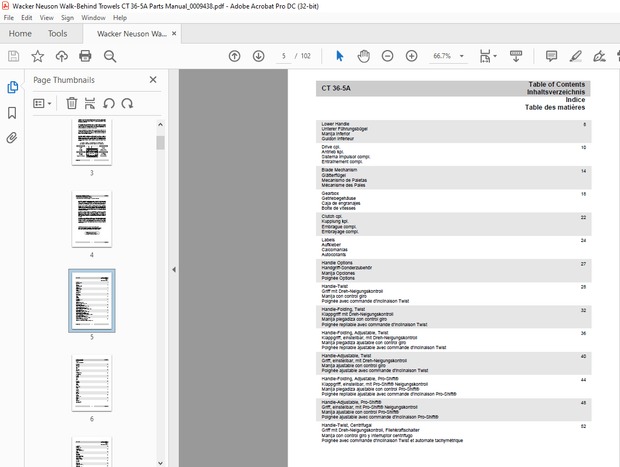Screen dimensions: 620x467
Task: Click the 66.7% zoom value field
Action: click(442, 56)
